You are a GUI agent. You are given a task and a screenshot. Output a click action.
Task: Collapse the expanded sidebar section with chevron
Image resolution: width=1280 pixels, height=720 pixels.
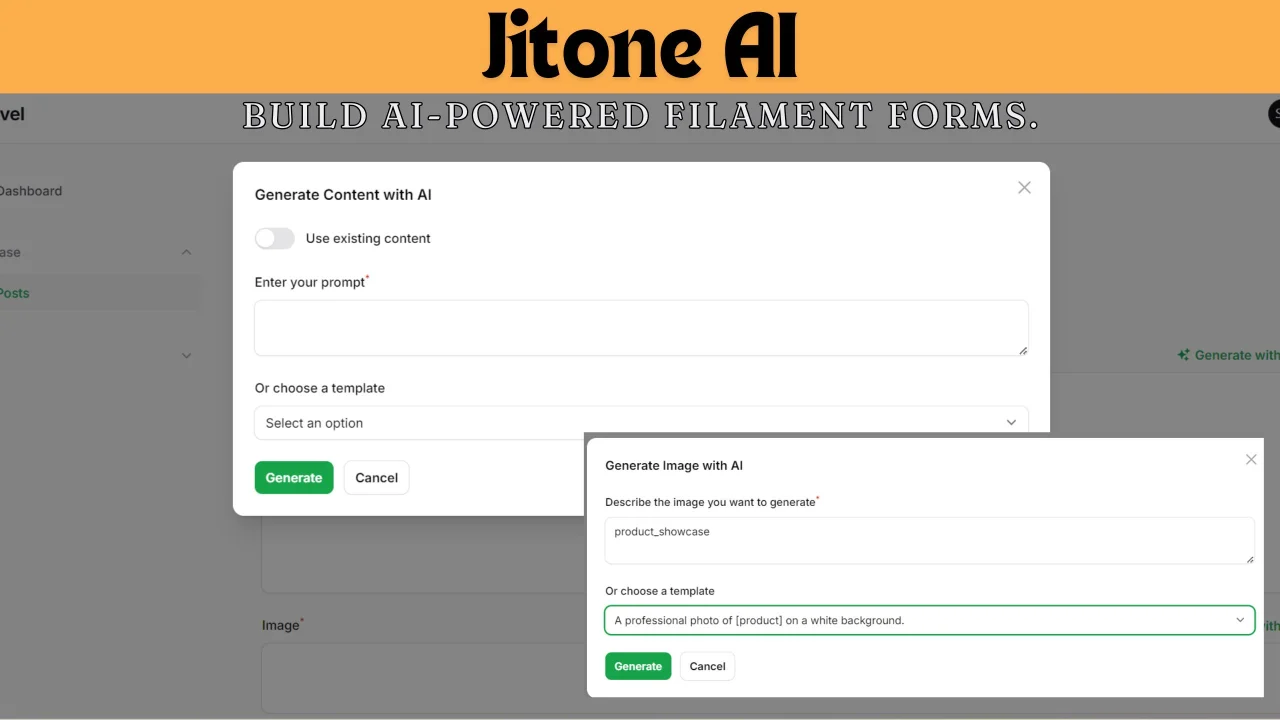[186, 252]
